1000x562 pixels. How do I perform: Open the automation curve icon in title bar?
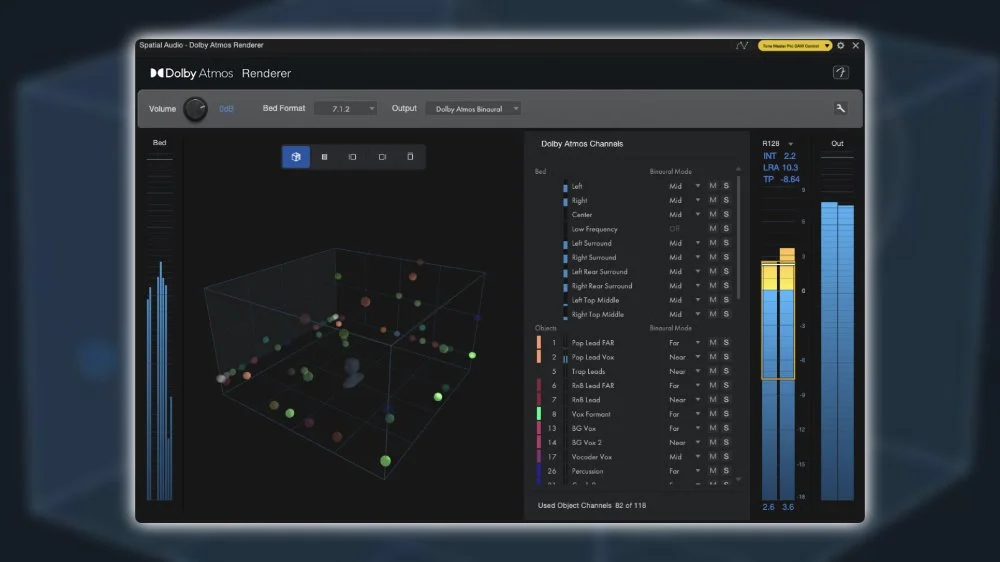pyautogui.click(x=742, y=45)
